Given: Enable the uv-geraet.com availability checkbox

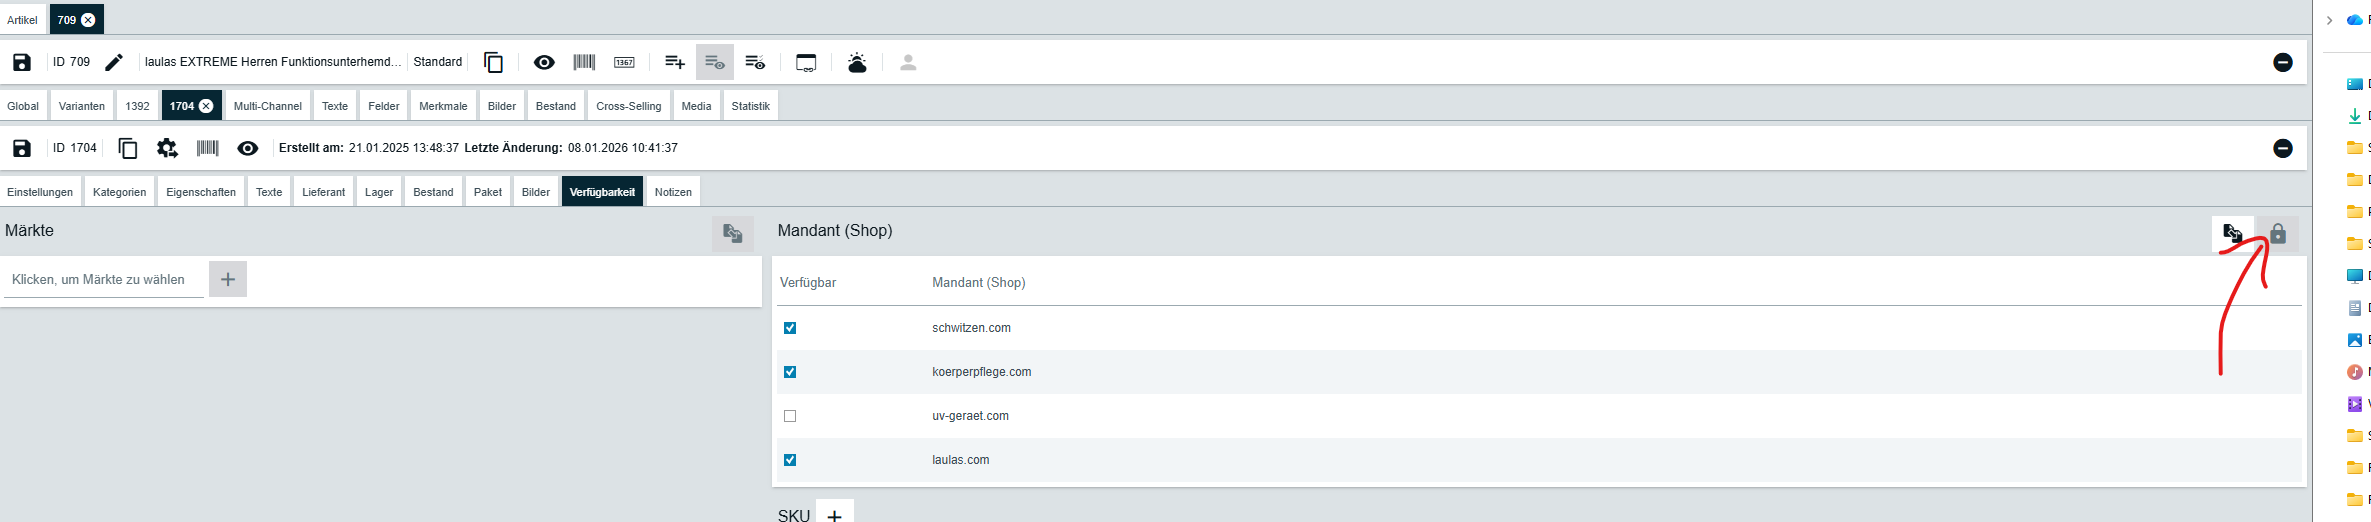Looking at the screenshot, I should (790, 416).
